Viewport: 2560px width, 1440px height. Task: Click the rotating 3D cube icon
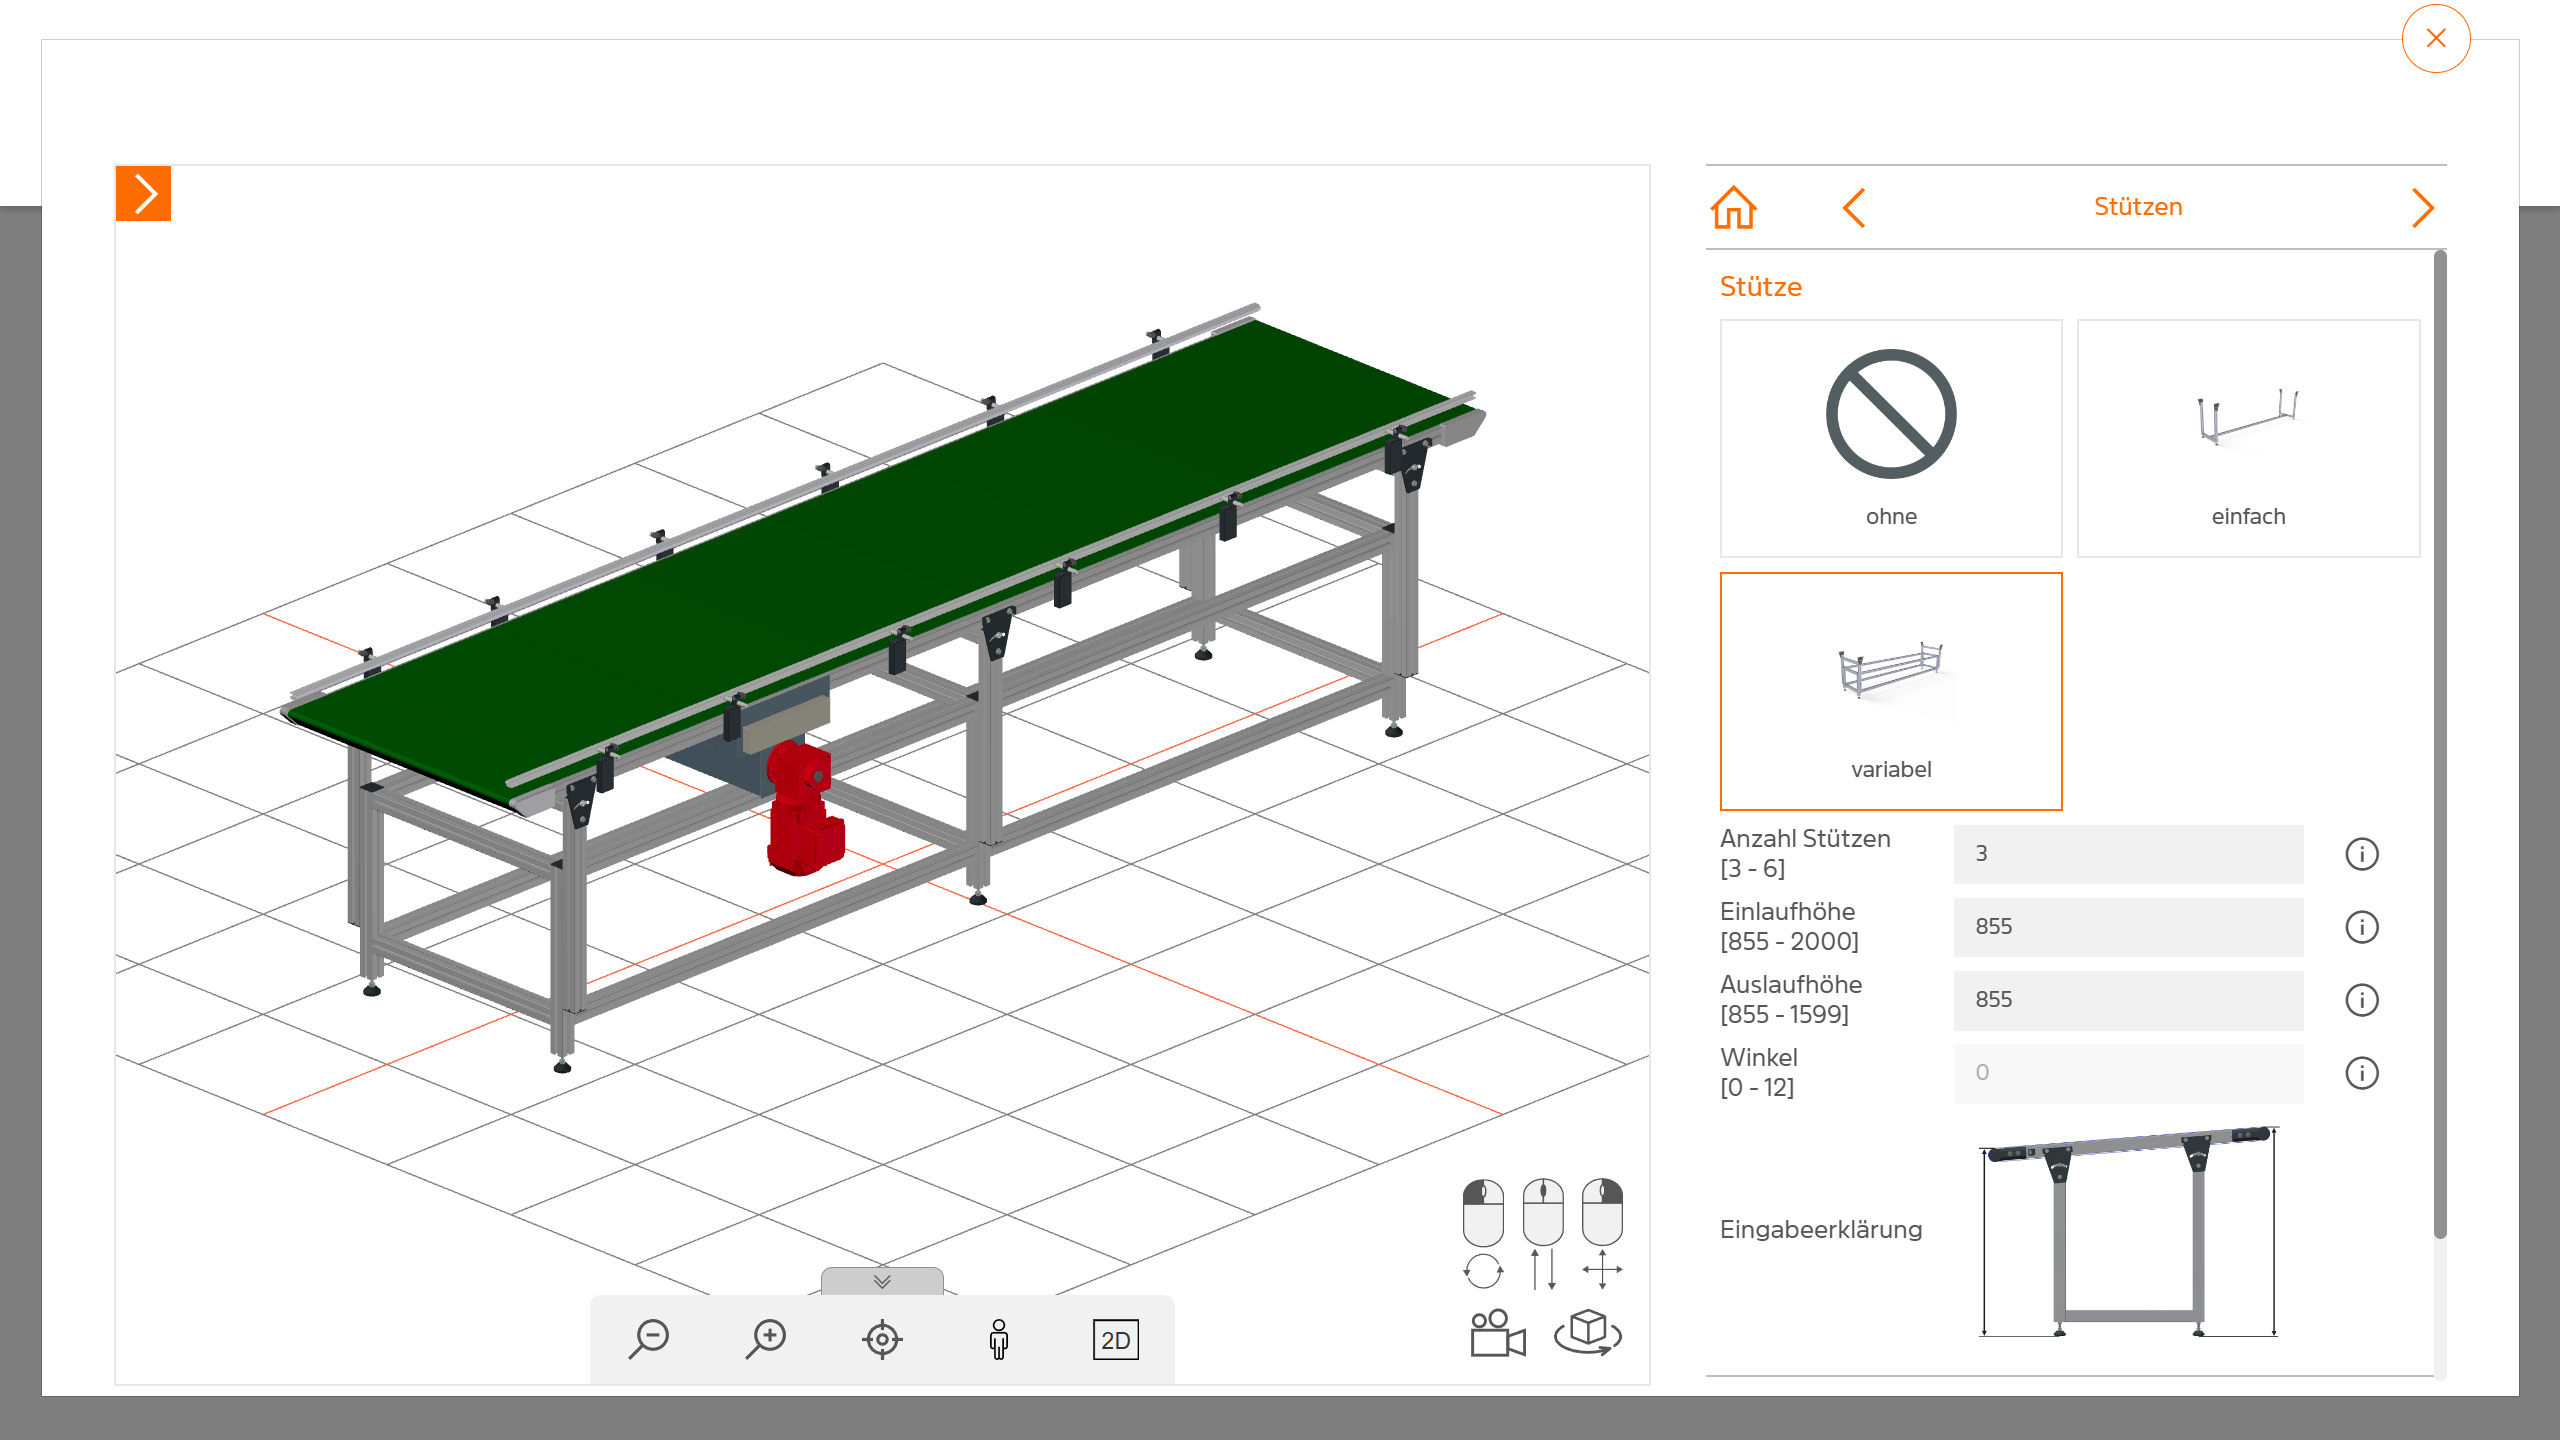1588,1333
